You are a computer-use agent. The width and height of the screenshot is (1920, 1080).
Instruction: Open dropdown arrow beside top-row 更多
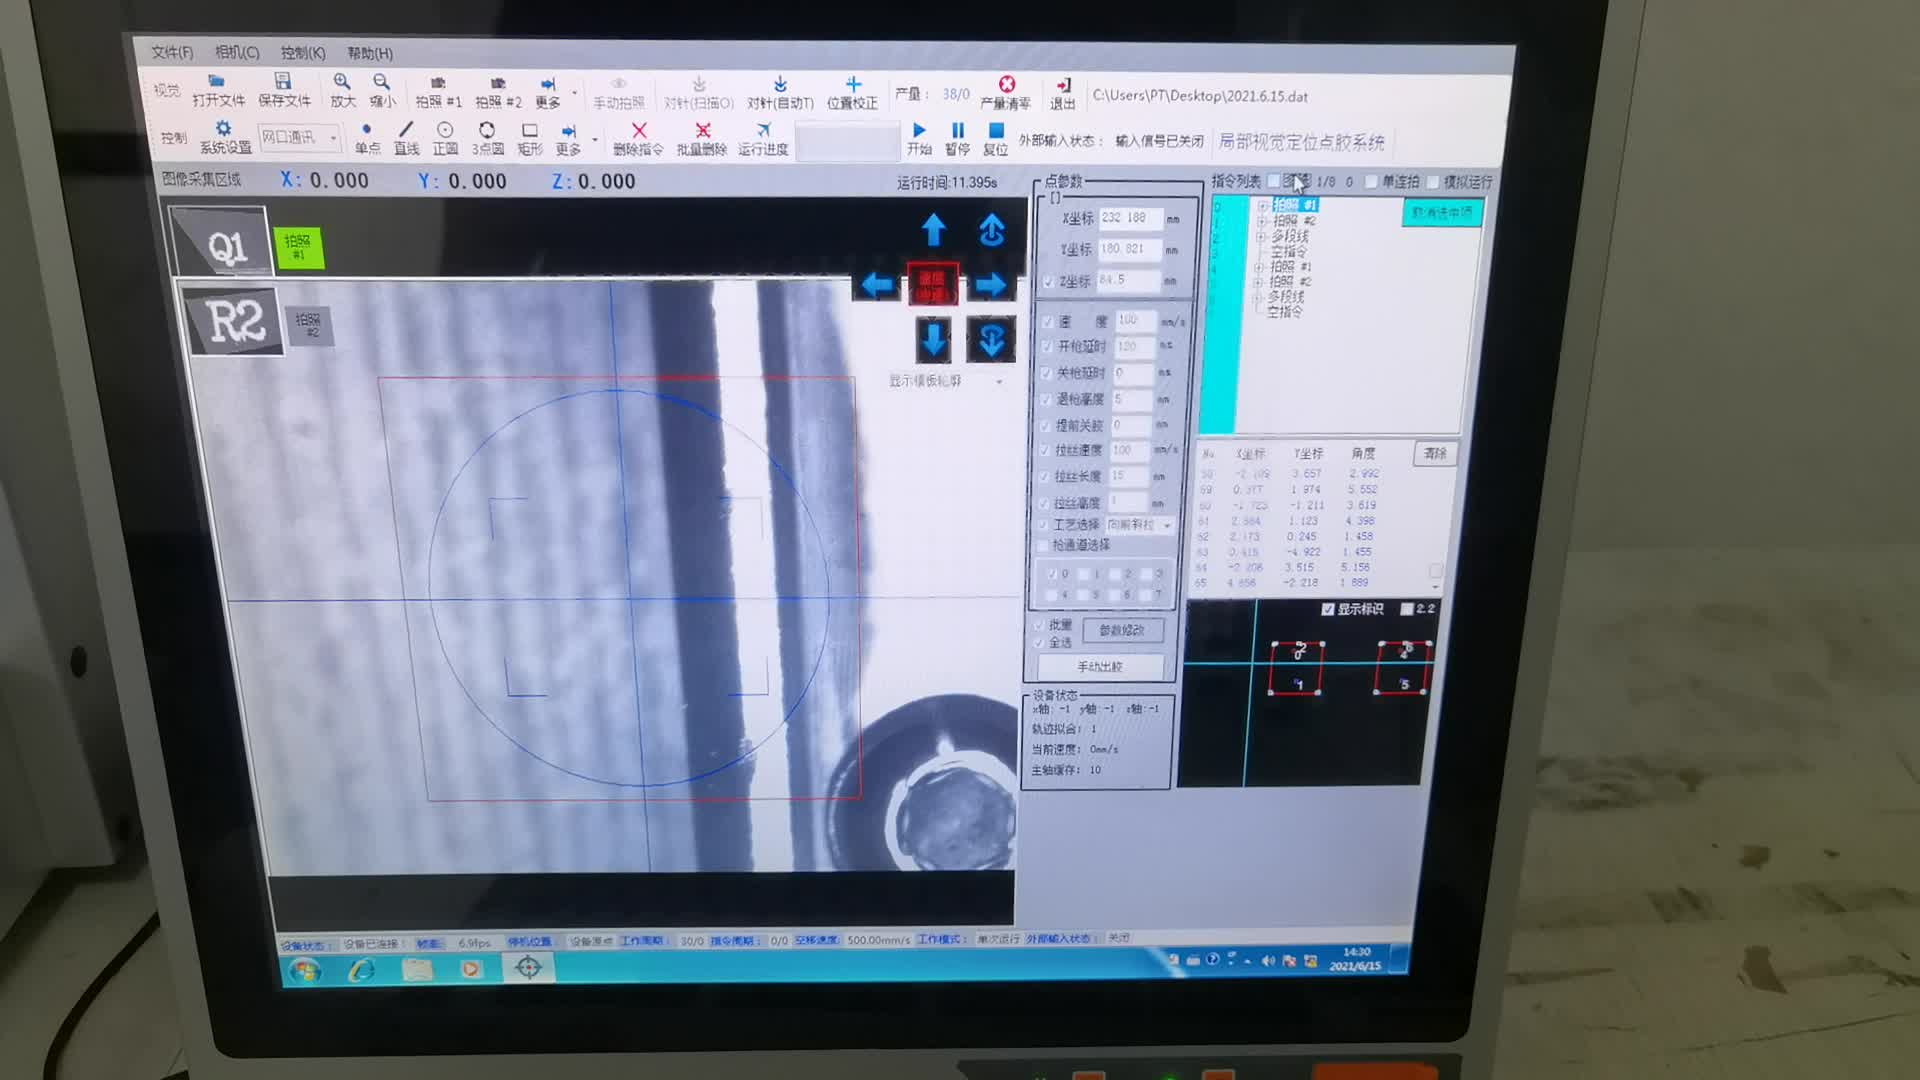(x=574, y=93)
